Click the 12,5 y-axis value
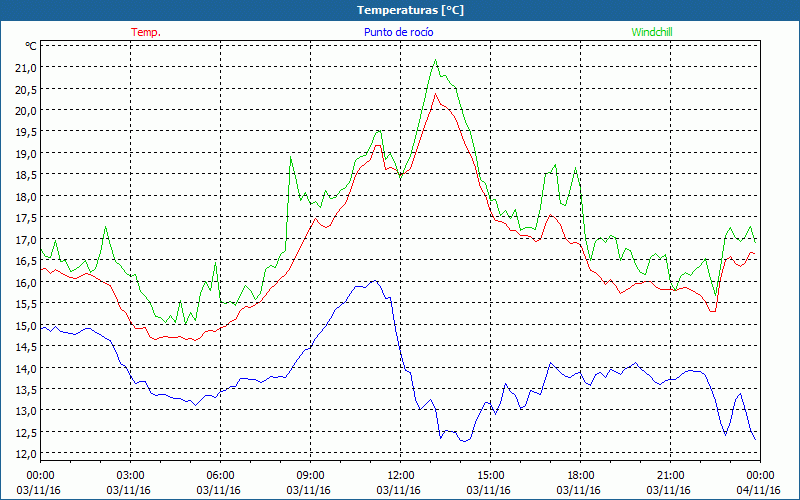This screenshot has width=800, height=500. (27, 432)
